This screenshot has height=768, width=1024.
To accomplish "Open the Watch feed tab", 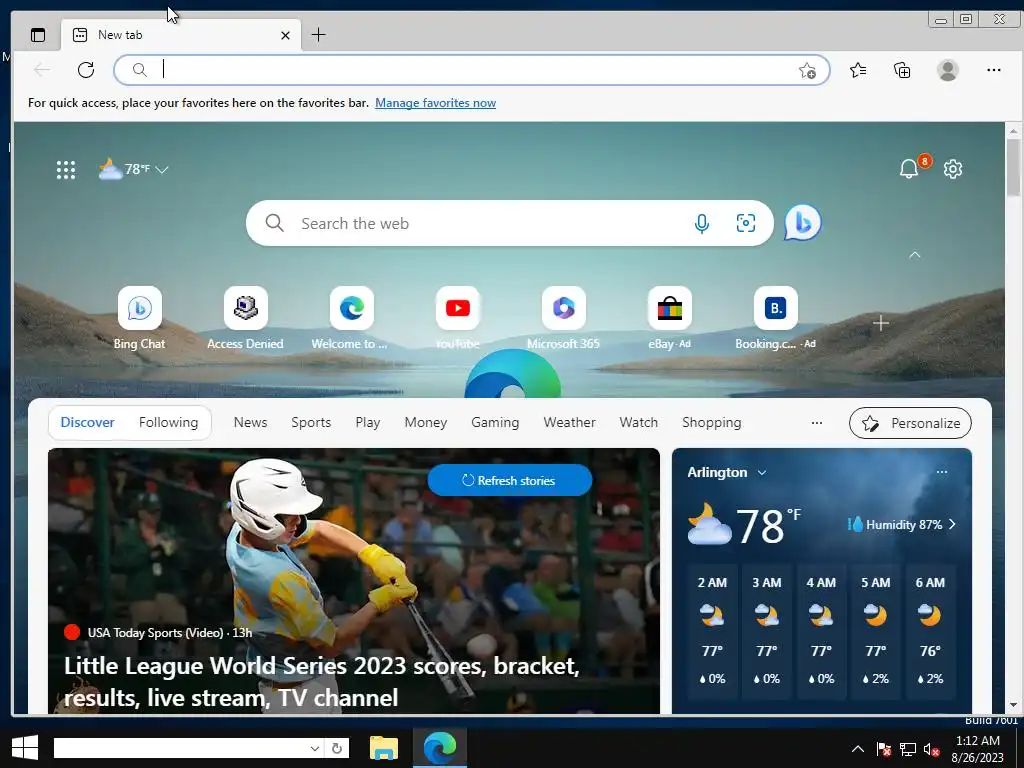I will coord(639,423).
